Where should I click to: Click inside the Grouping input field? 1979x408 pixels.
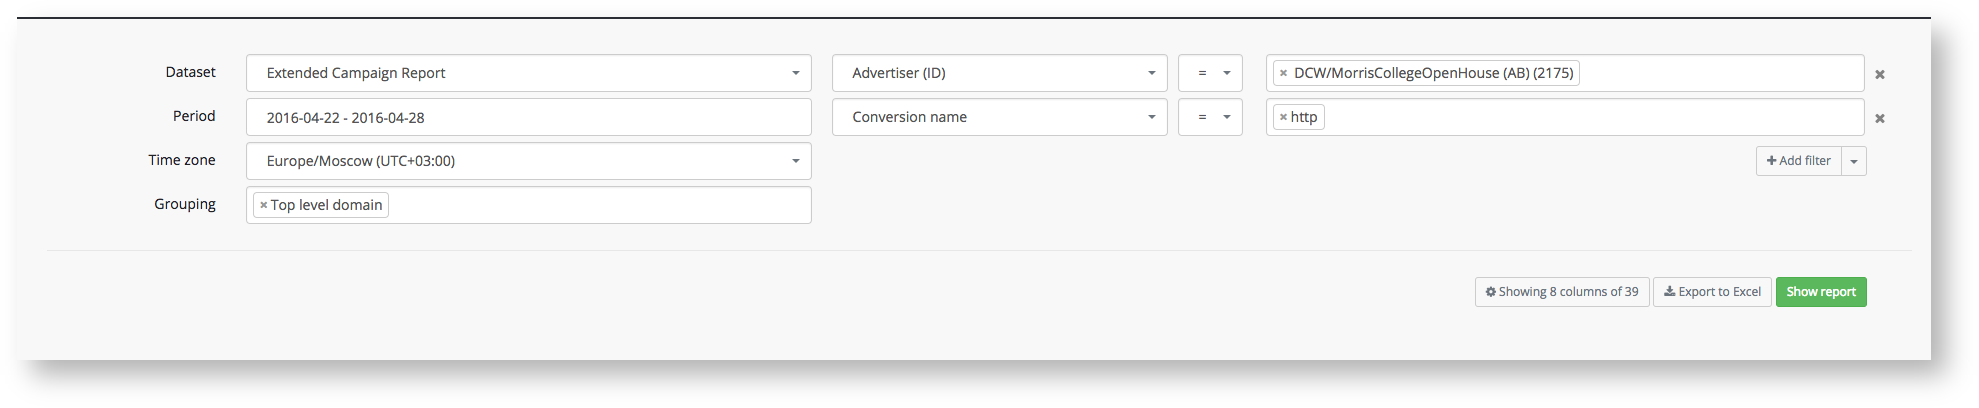[x=600, y=205]
